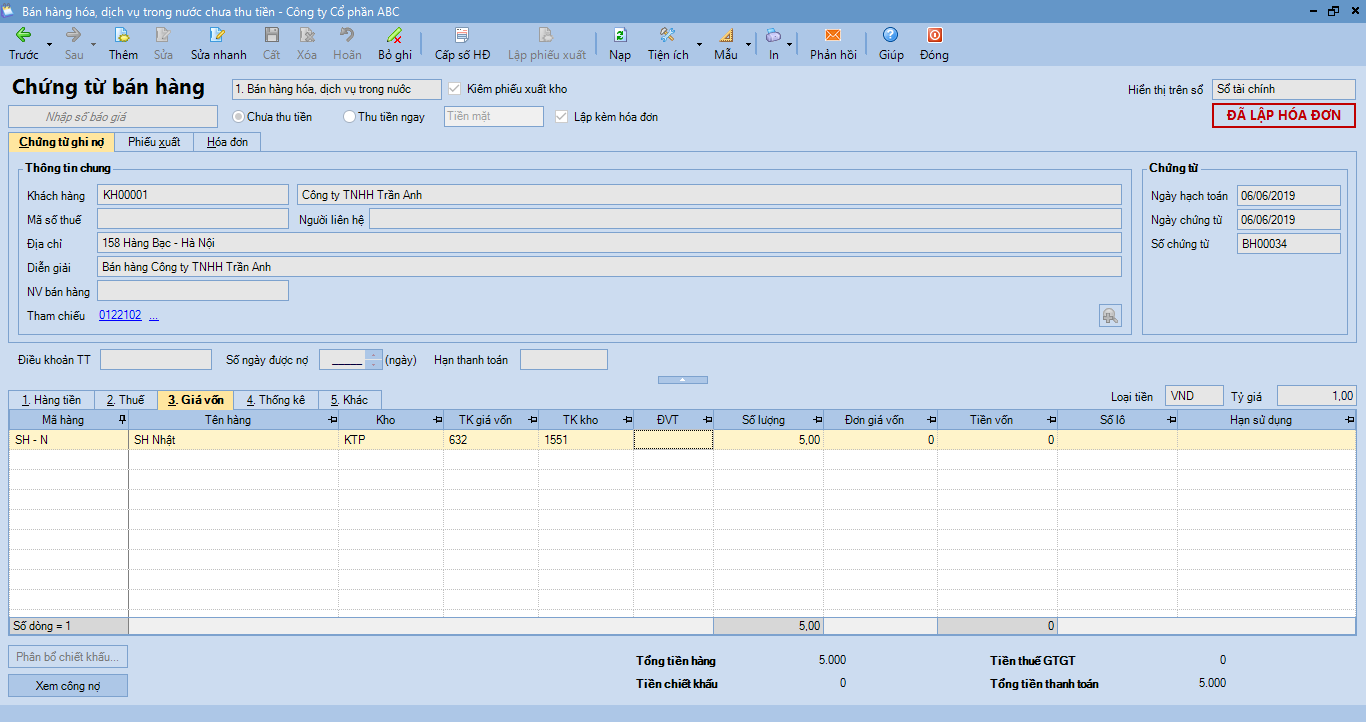This screenshot has height=722, width=1366.
Task: Open Mẫu template tool
Action: click(x=726, y=44)
